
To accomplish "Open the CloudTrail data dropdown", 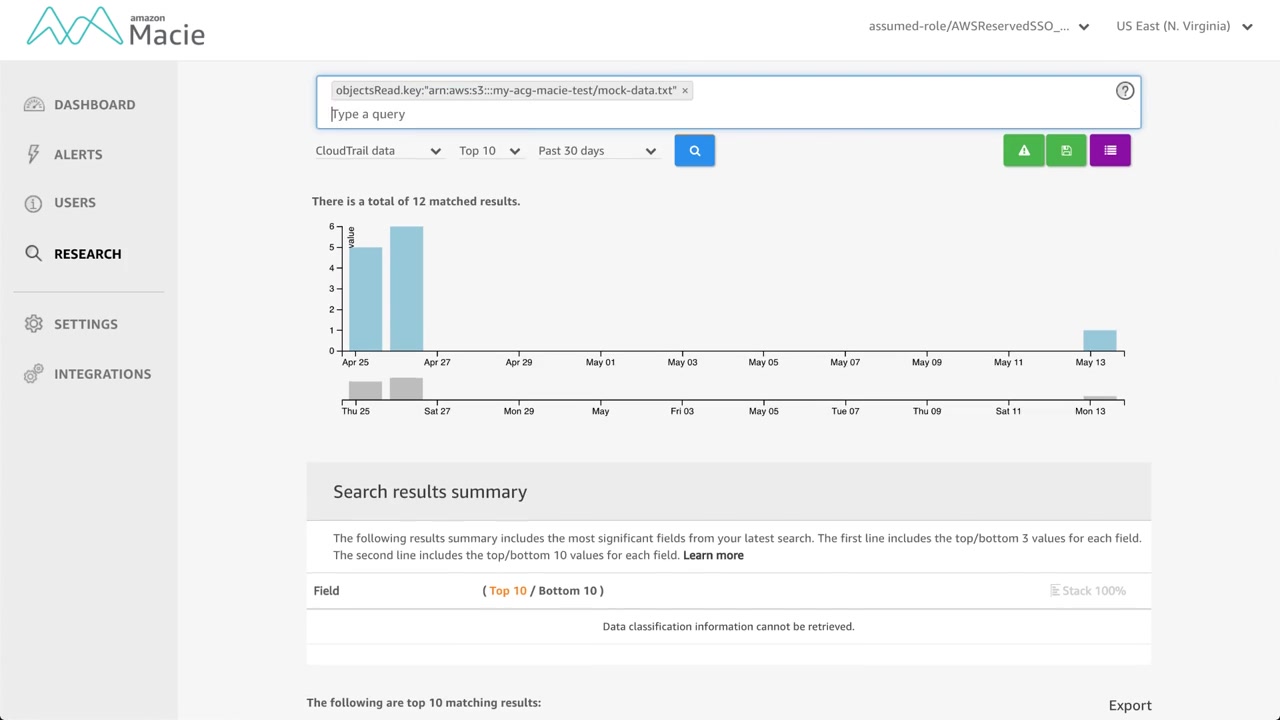I will pyautogui.click(x=378, y=151).
